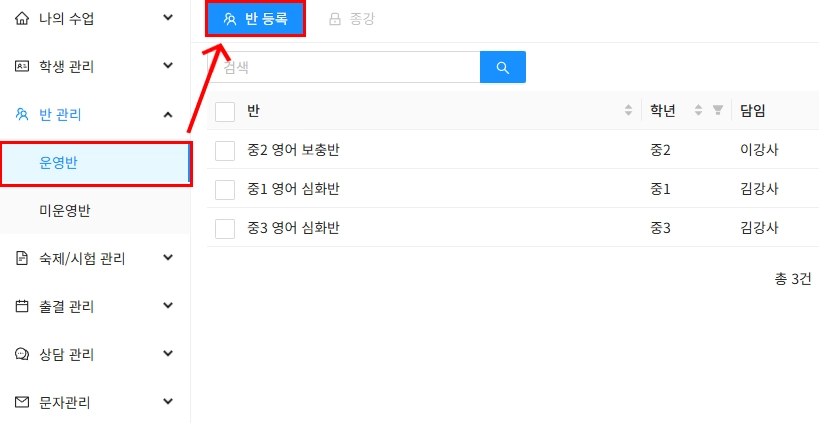Click the envelope icon for 문자관리
This screenshot has width=819, height=423.
(x=22, y=402)
